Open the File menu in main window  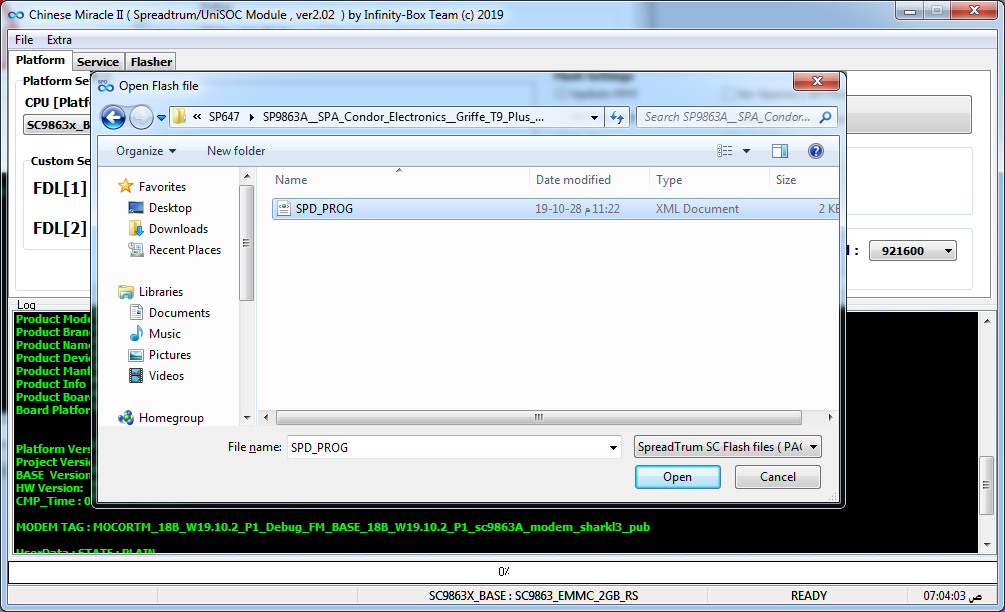pyautogui.click(x=24, y=40)
